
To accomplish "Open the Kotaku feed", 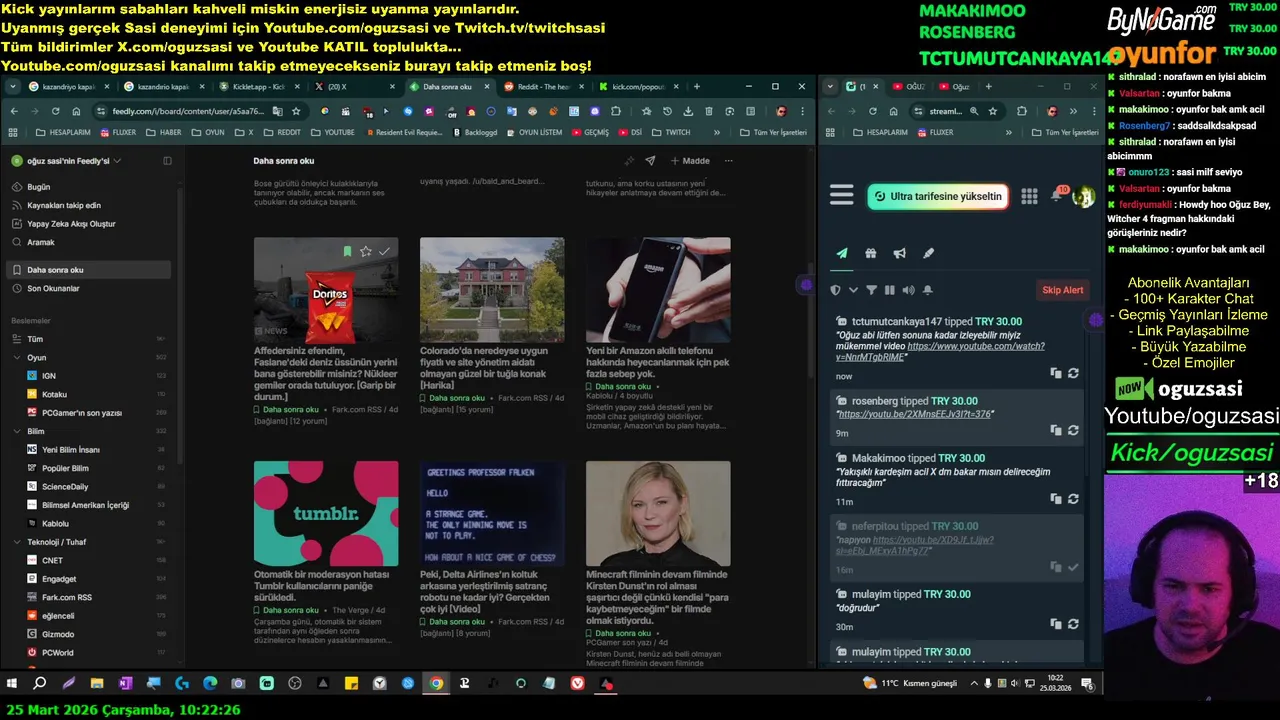I will click(90, 394).
